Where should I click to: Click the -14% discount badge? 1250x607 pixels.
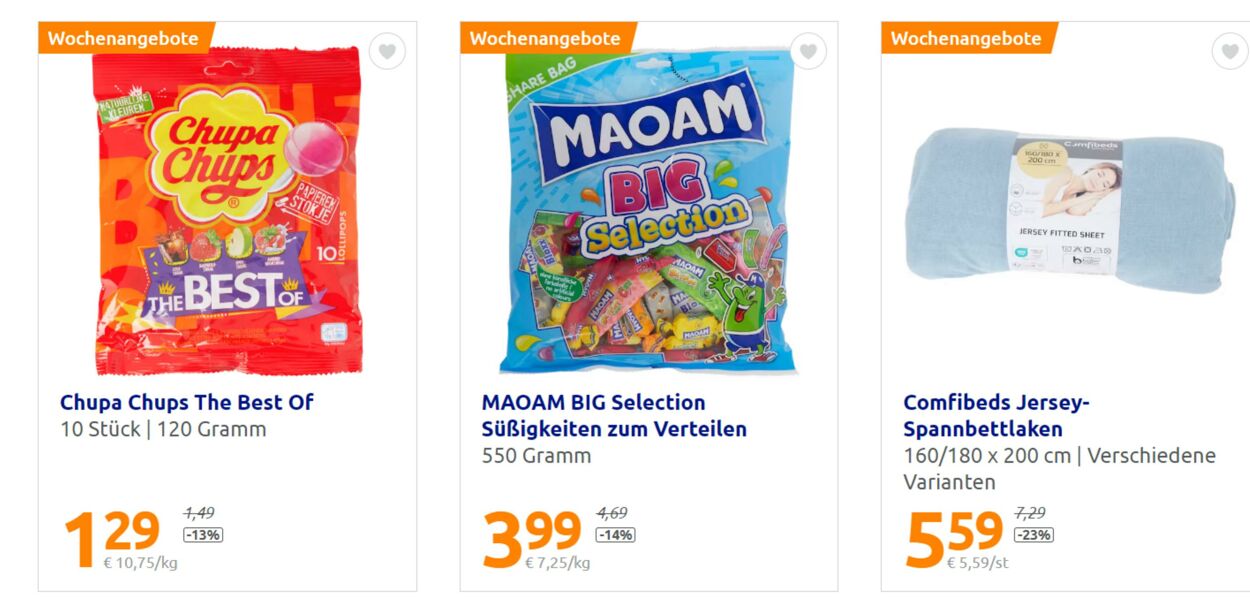point(615,535)
